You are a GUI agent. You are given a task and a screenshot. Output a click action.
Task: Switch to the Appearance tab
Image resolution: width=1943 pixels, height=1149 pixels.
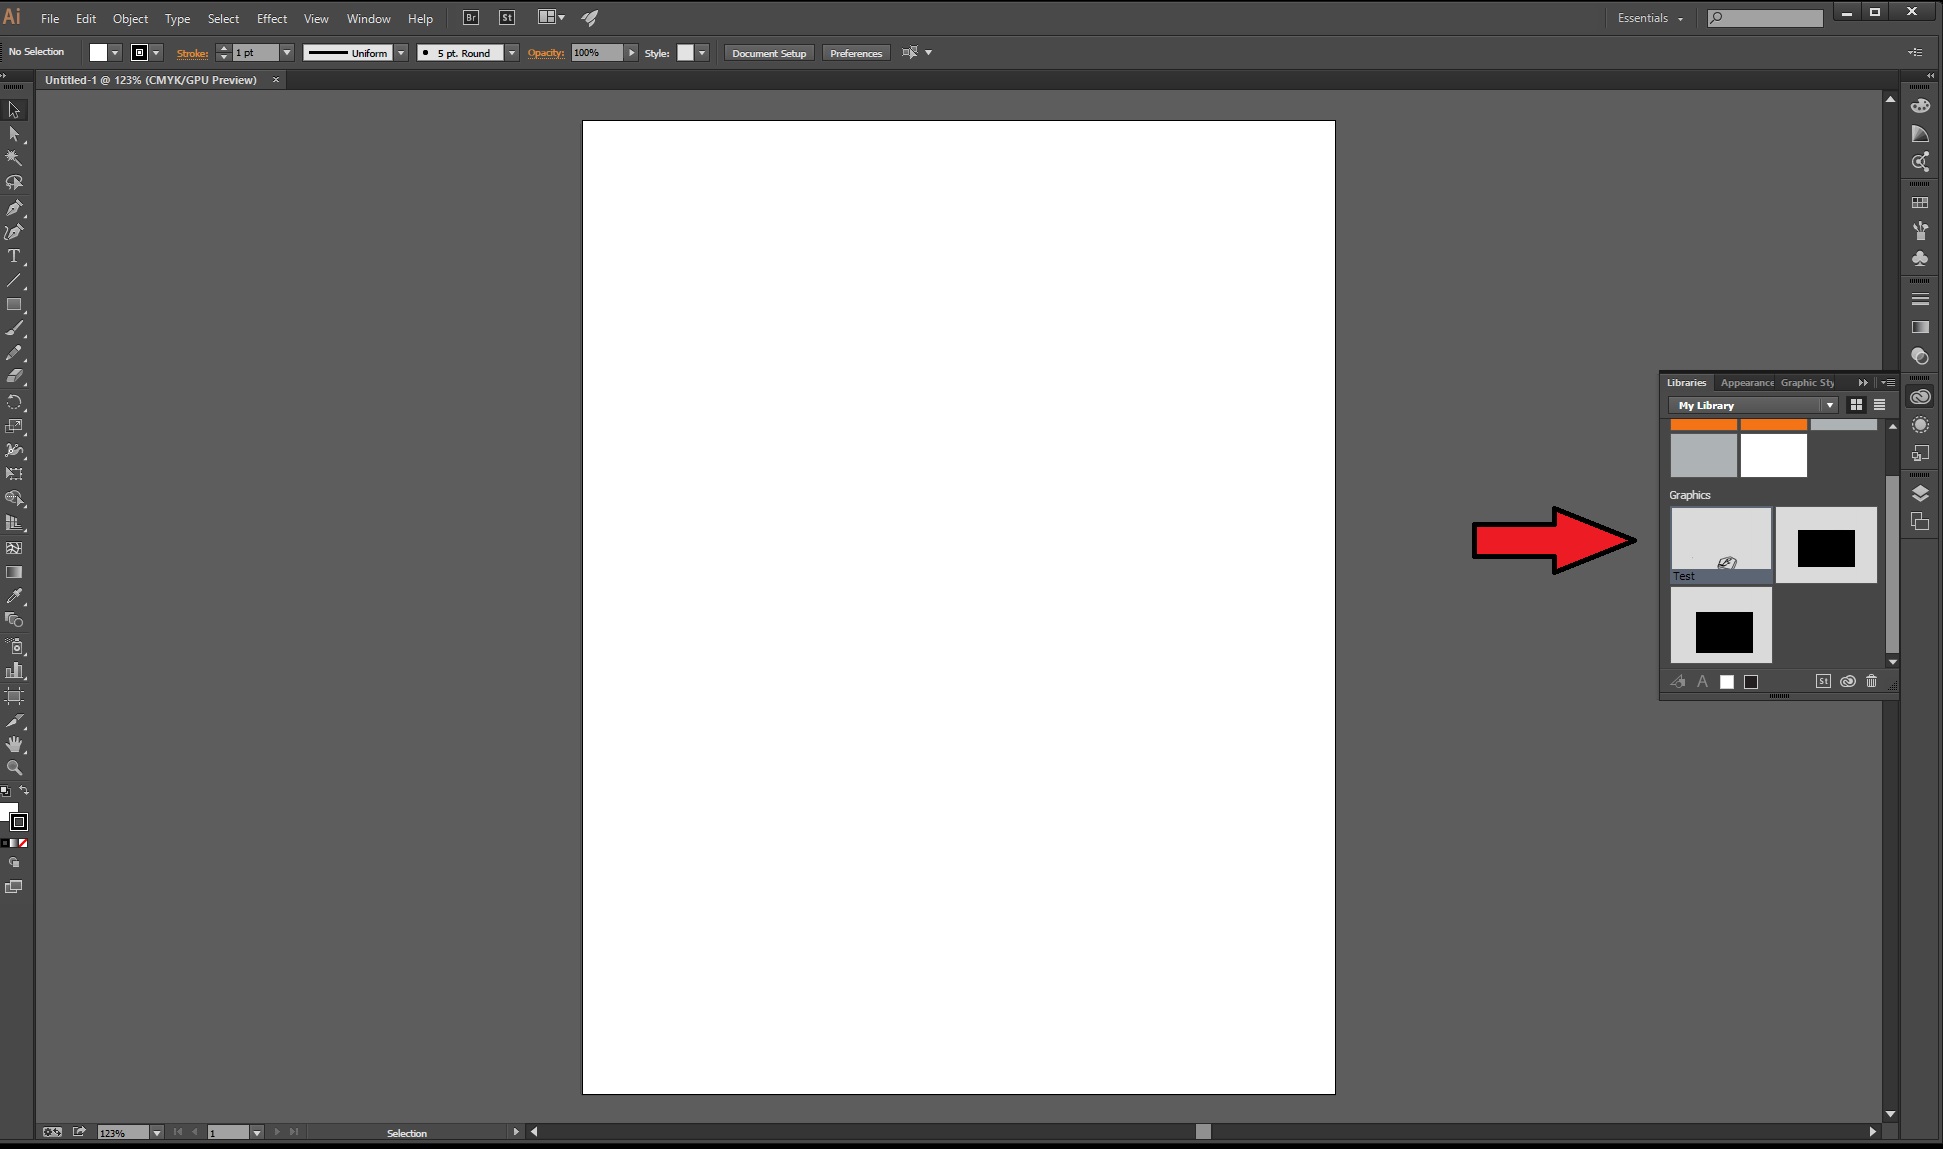(1746, 383)
